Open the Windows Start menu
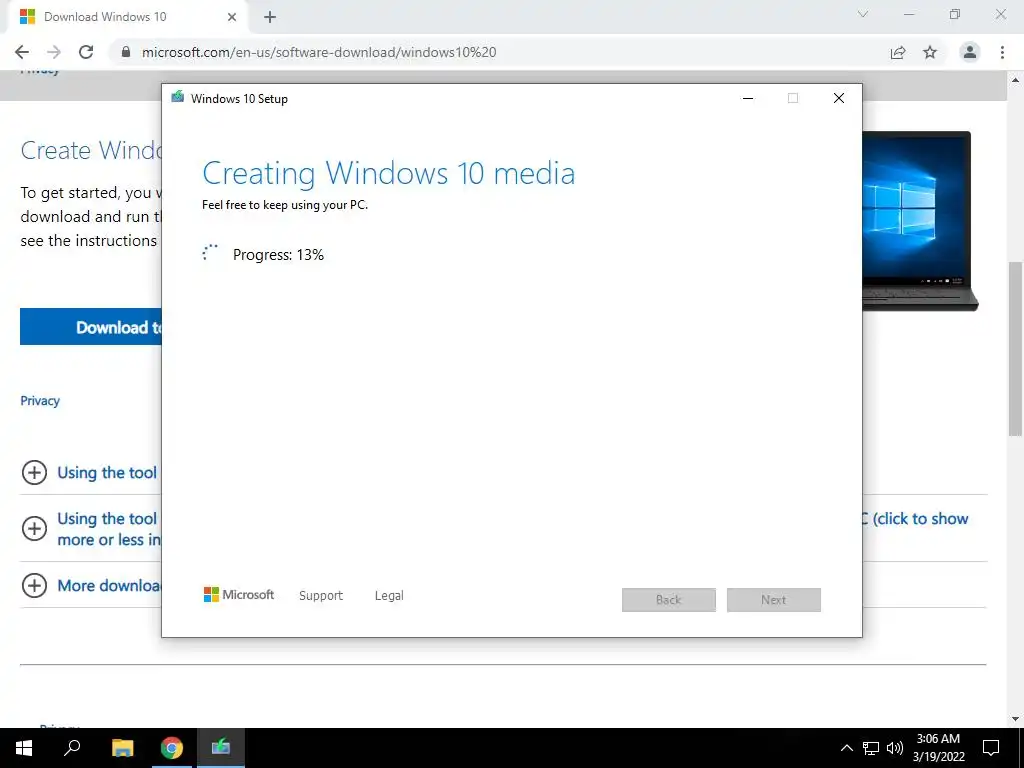1024x768 pixels. click(x=24, y=748)
